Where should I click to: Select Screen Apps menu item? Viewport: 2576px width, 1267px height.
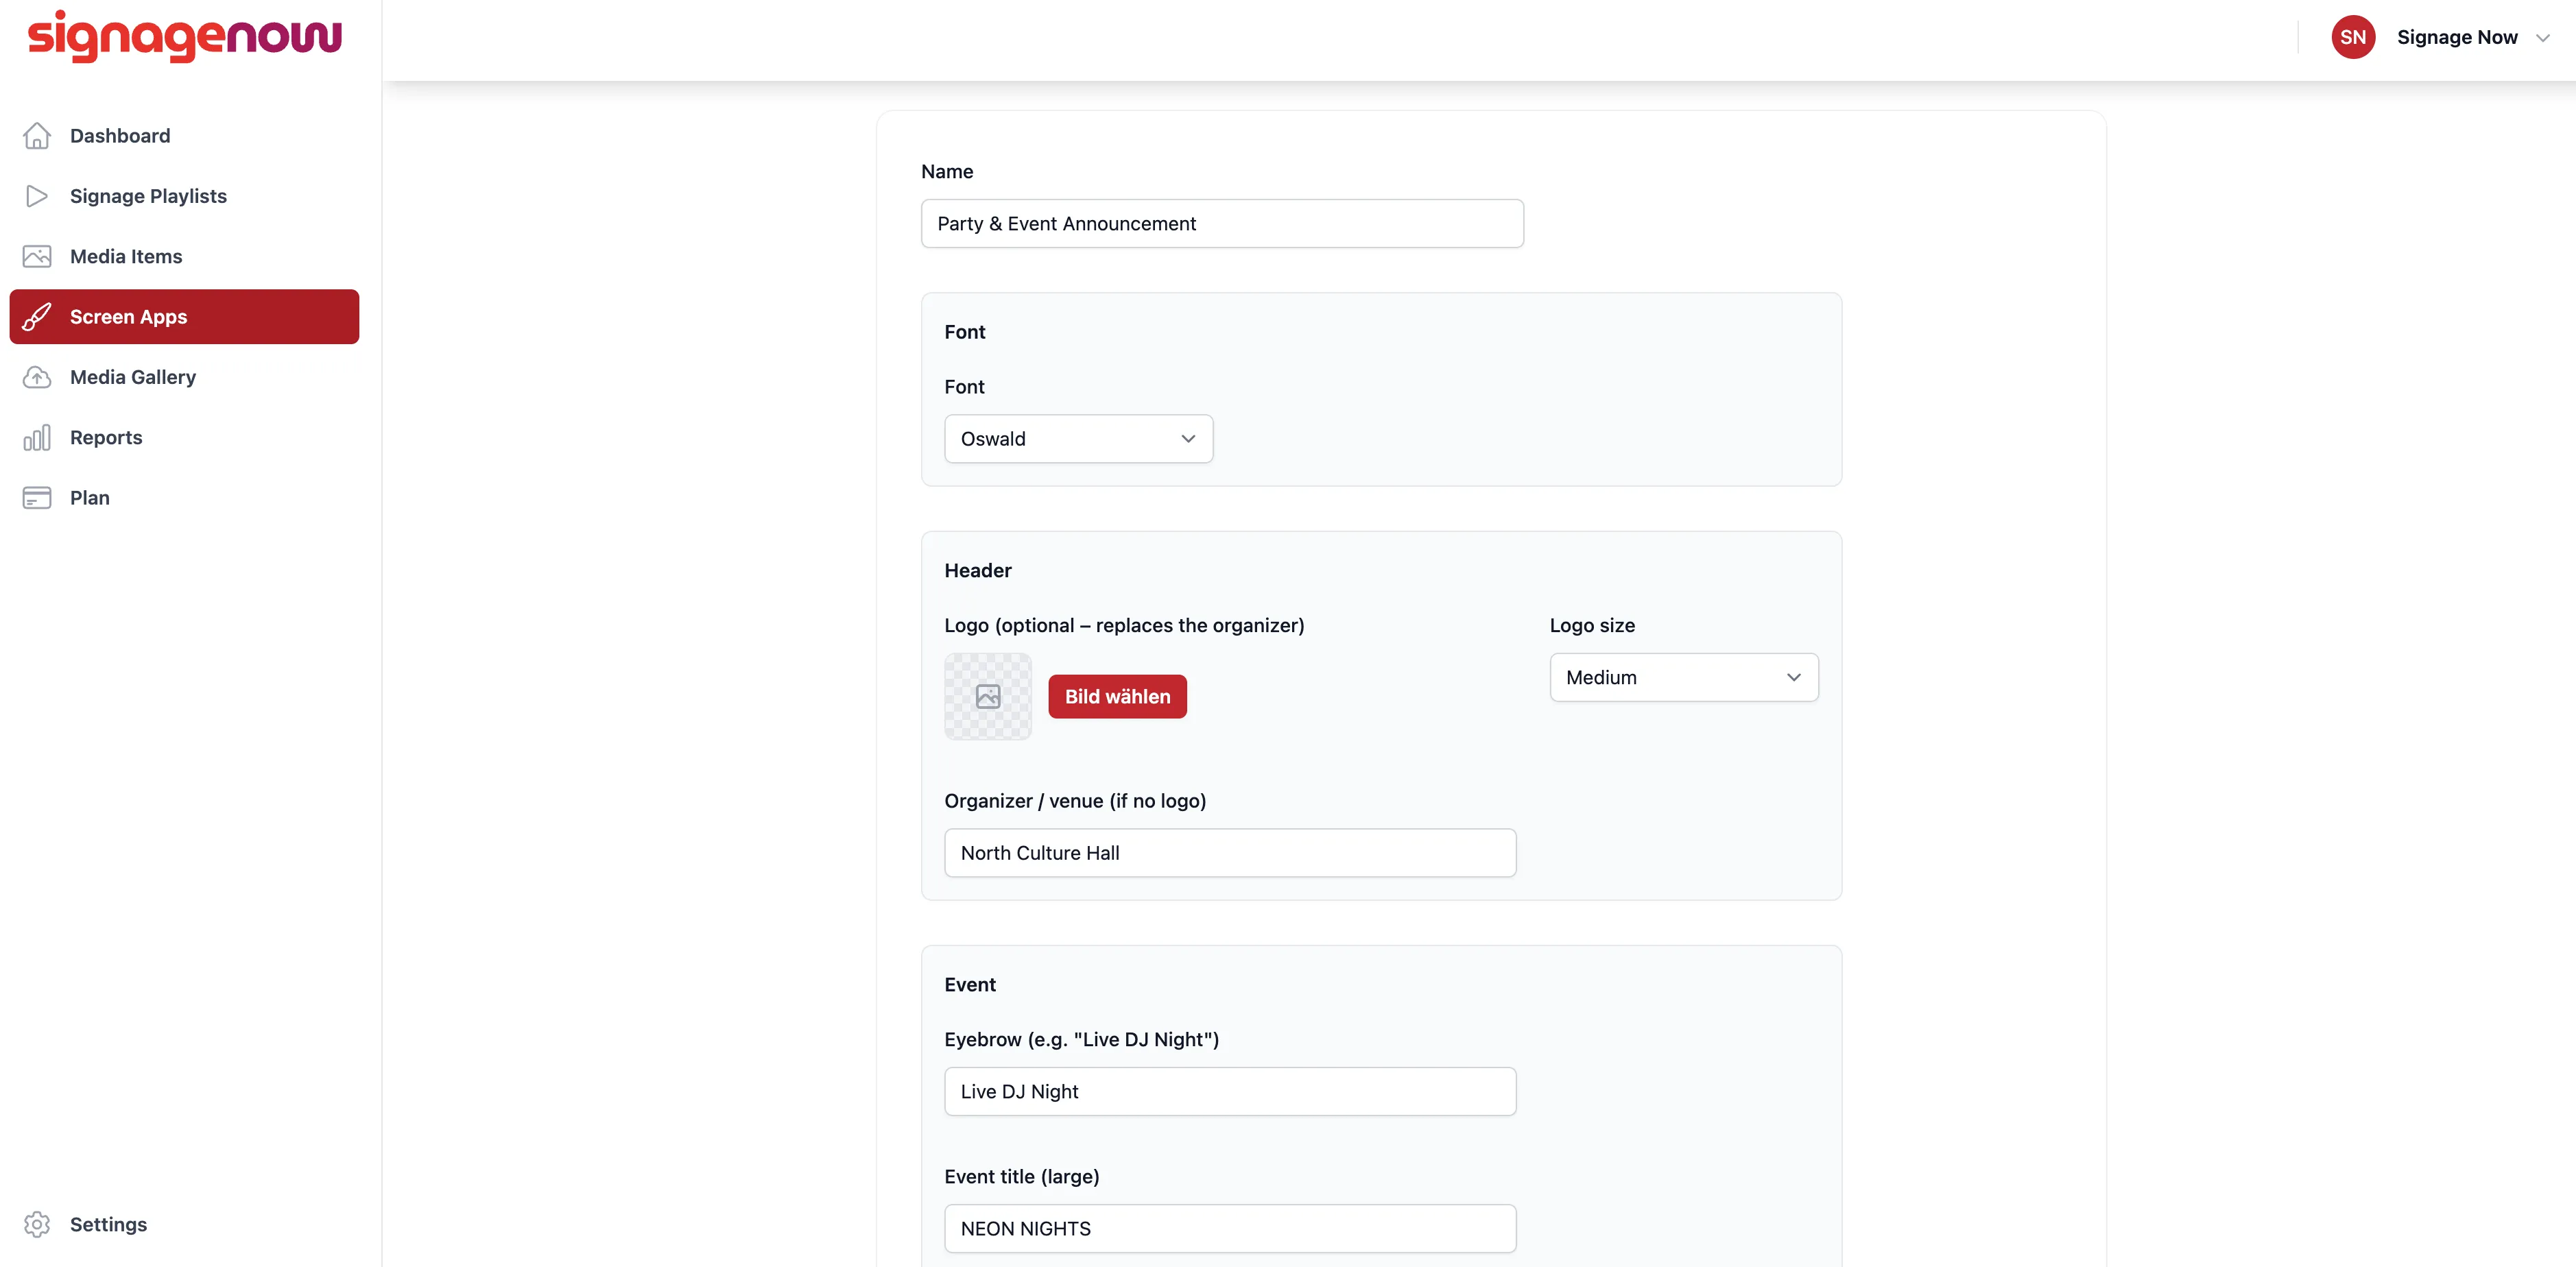point(184,317)
